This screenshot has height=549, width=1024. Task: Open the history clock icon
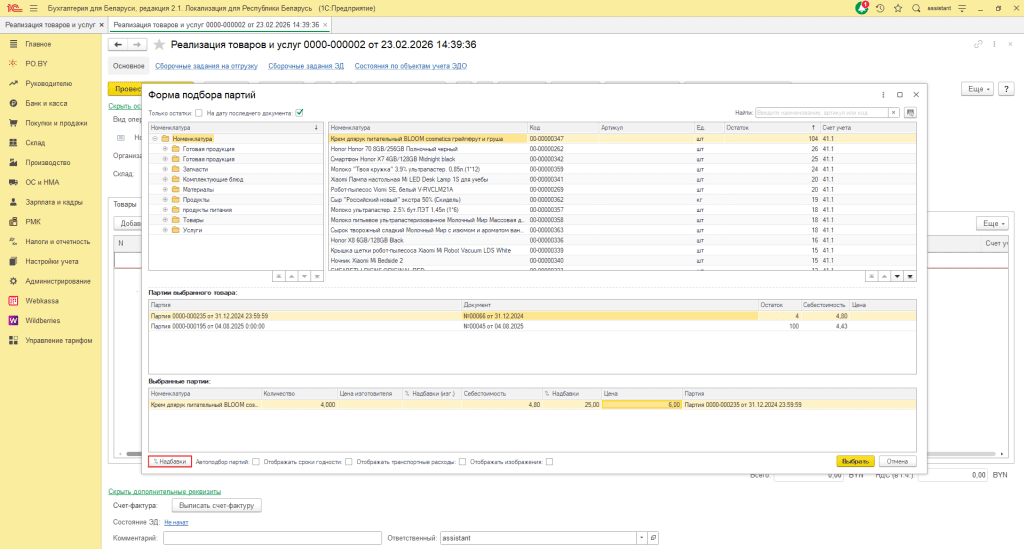[x=880, y=8]
